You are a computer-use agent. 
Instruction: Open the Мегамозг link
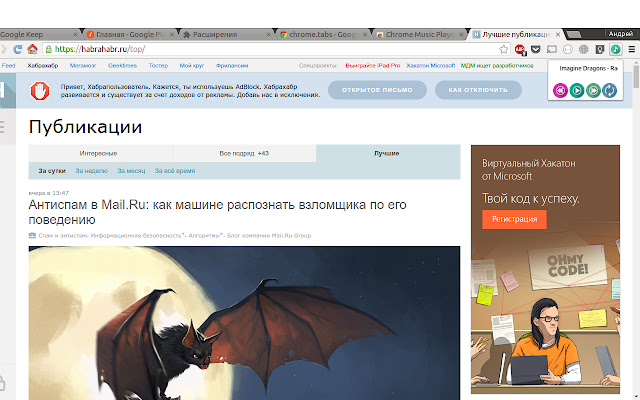coord(82,65)
